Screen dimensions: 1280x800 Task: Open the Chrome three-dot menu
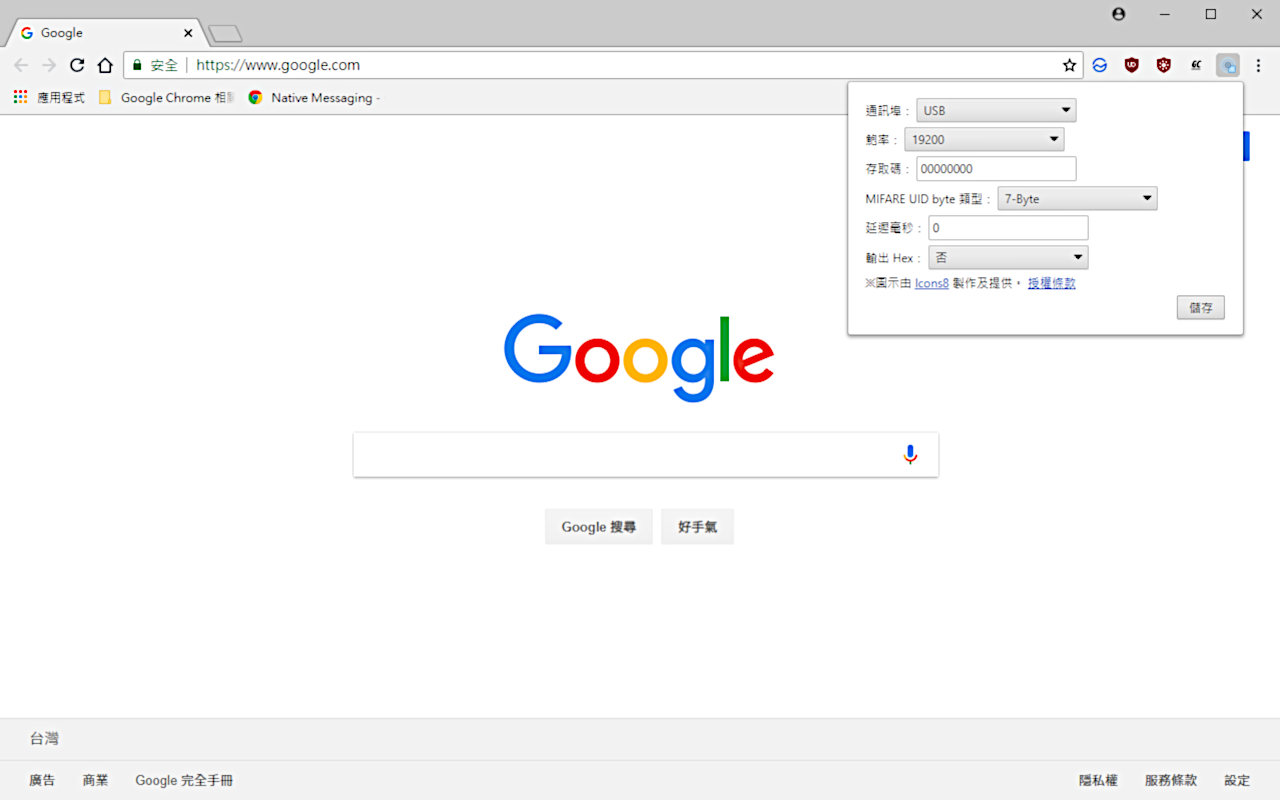click(1259, 65)
